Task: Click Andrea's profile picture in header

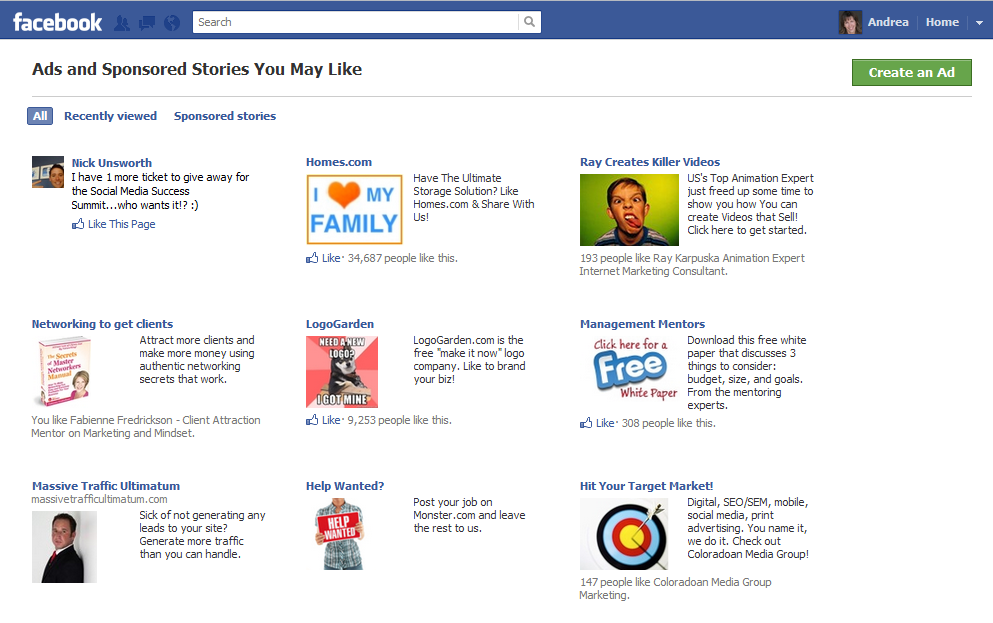Action: pyautogui.click(x=851, y=22)
